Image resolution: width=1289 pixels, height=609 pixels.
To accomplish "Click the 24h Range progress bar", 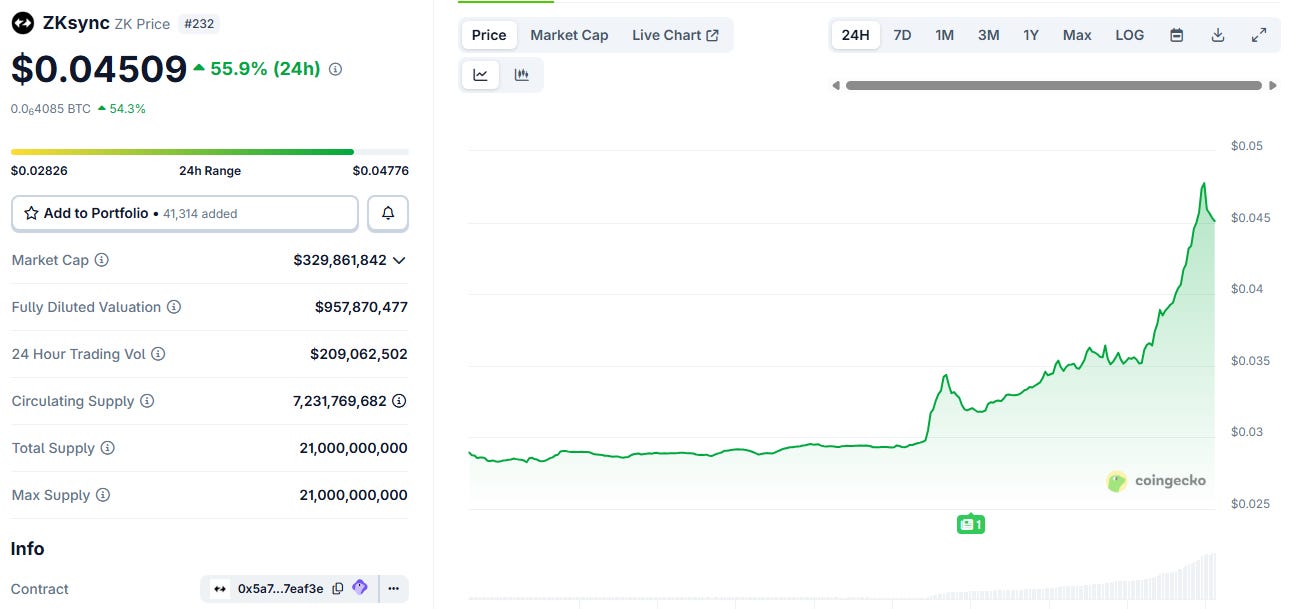I will (x=210, y=152).
